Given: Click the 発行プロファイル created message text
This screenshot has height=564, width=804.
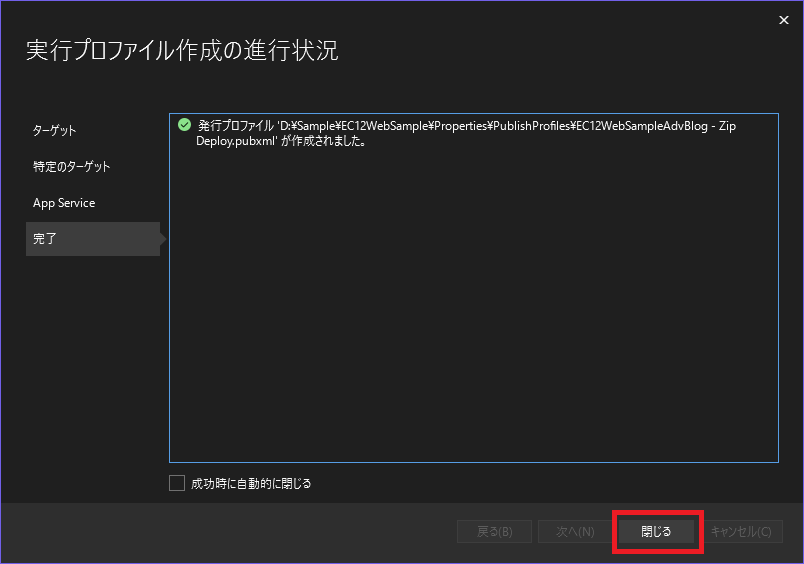Looking at the screenshot, I should 467,133.
